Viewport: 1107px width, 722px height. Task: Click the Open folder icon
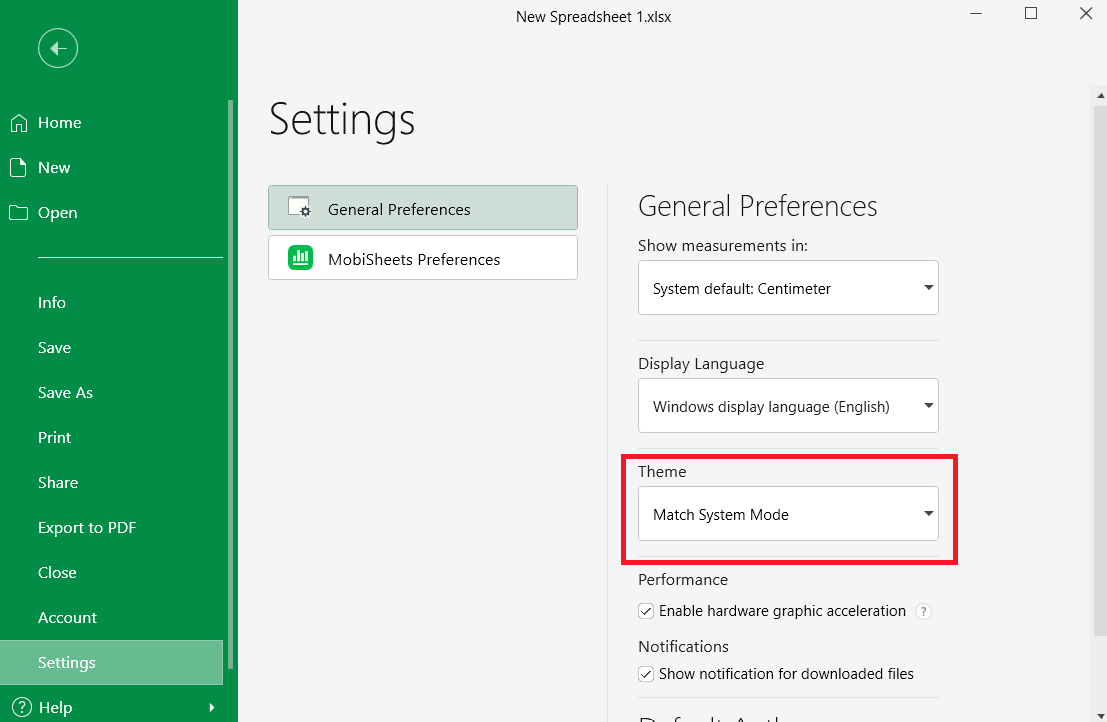[x=18, y=212]
